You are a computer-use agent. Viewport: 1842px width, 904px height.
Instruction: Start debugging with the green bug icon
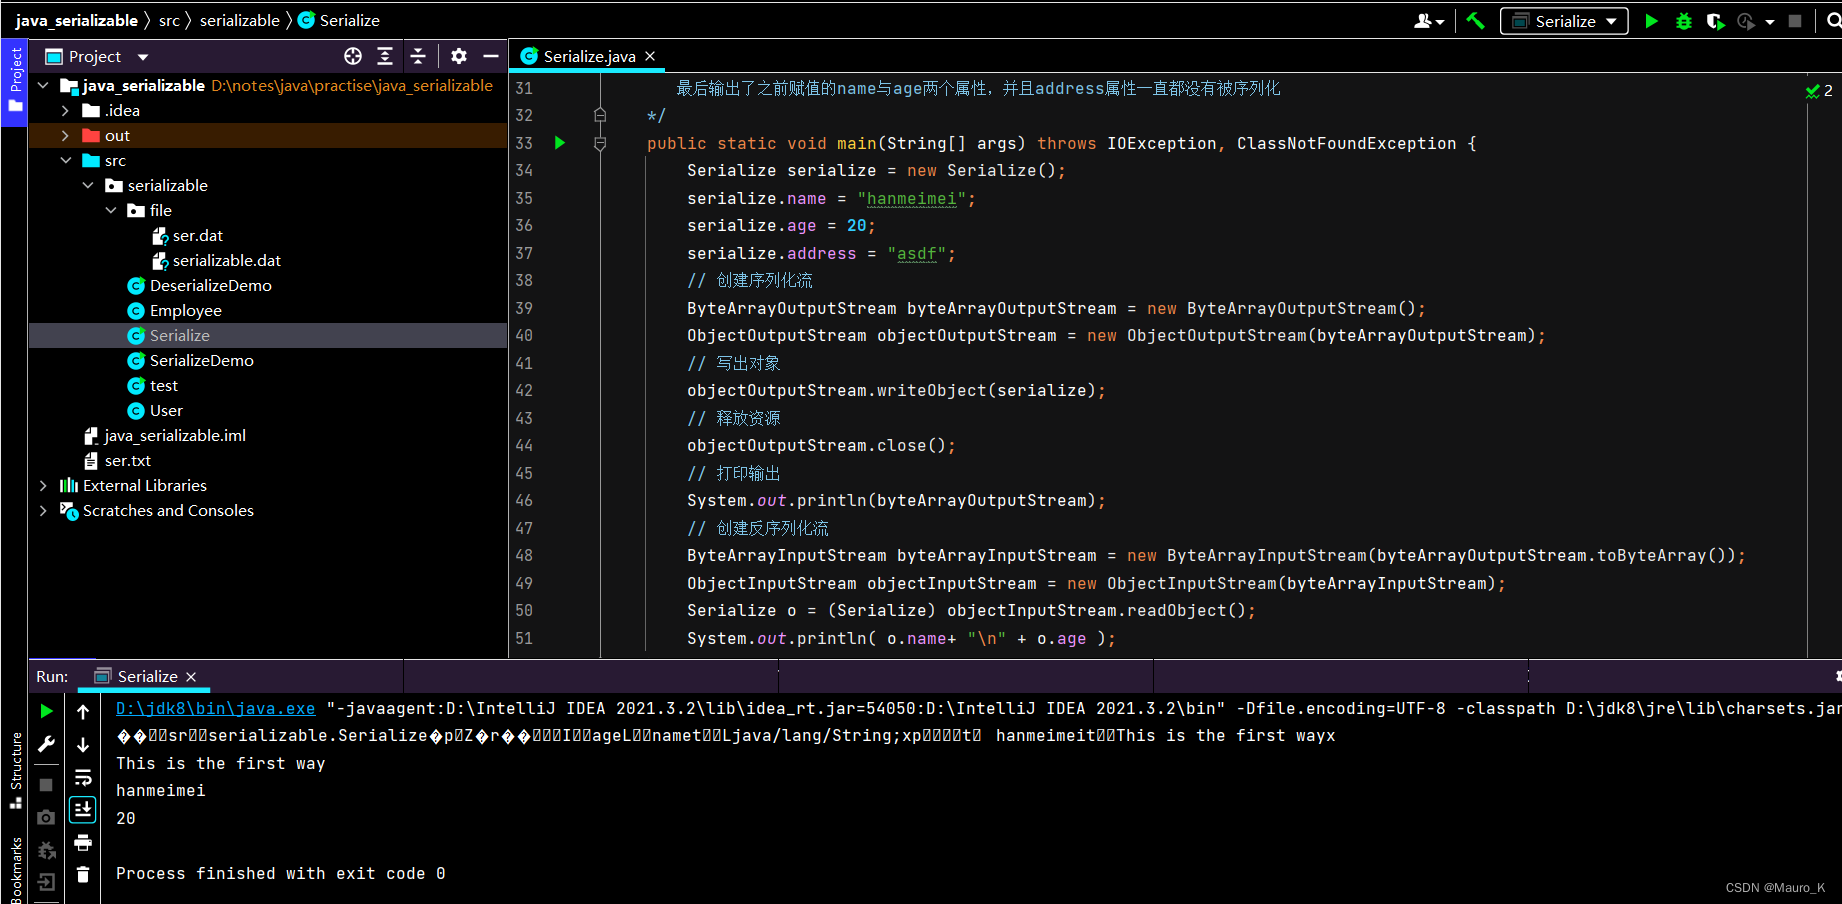pos(1684,20)
